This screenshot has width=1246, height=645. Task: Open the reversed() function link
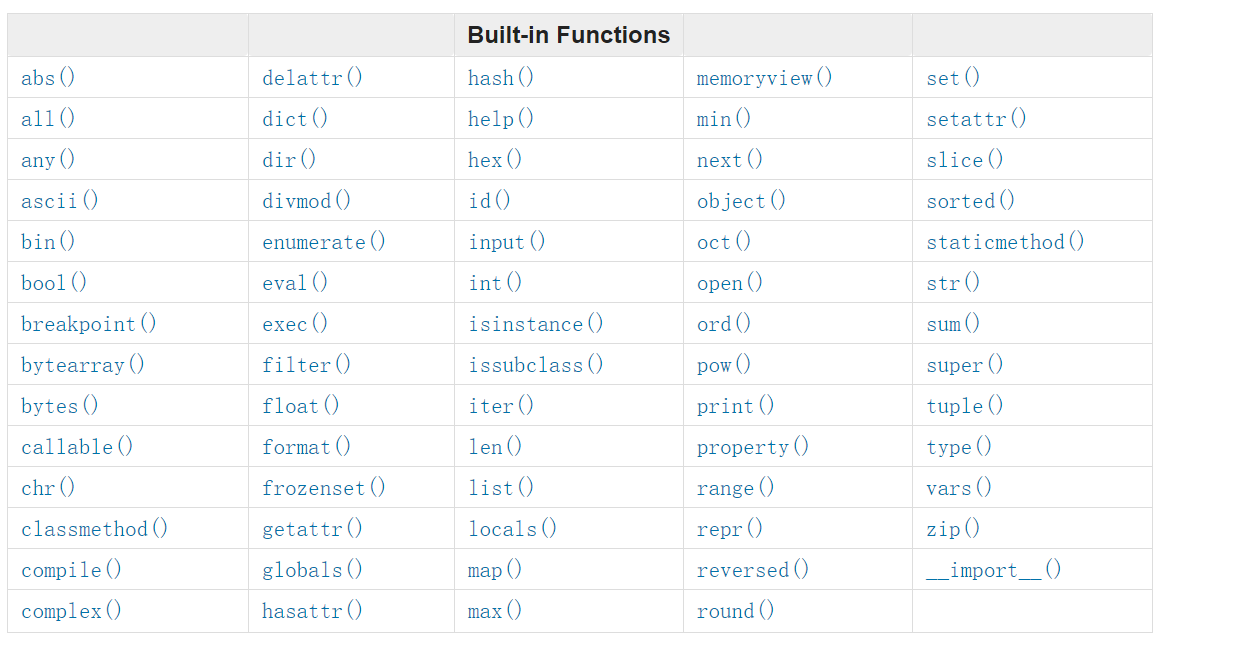click(753, 570)
